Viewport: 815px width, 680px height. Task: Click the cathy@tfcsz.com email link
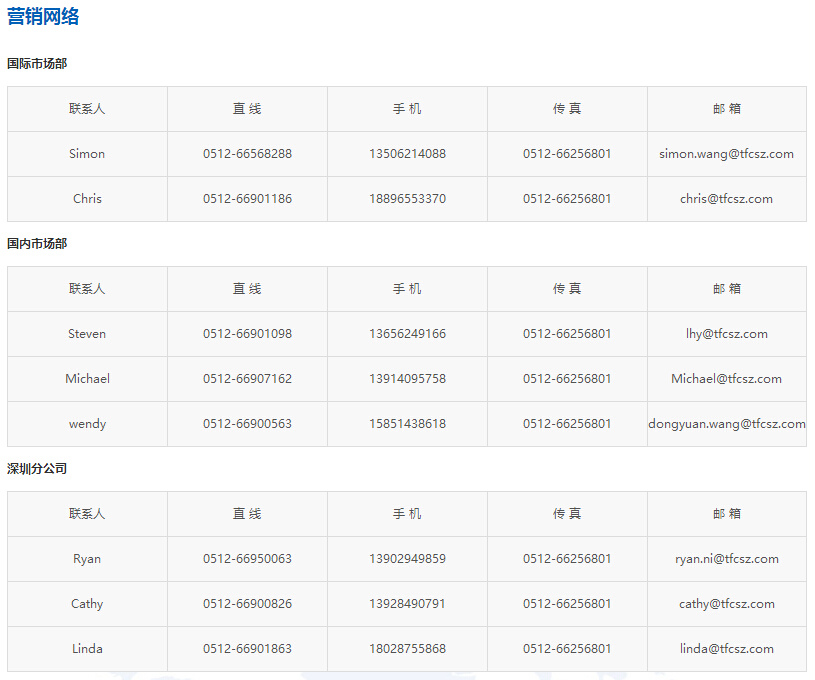click(726, 604)
